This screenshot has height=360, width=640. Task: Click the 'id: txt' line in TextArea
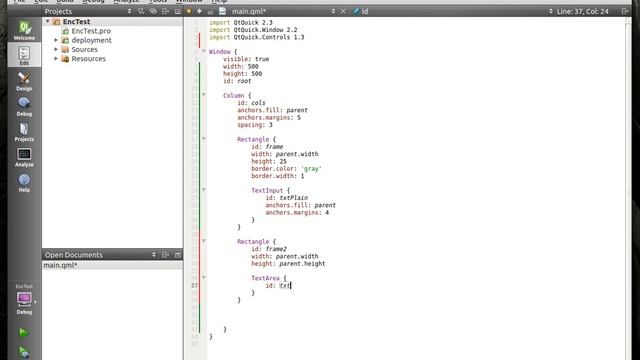pos(278,286)
